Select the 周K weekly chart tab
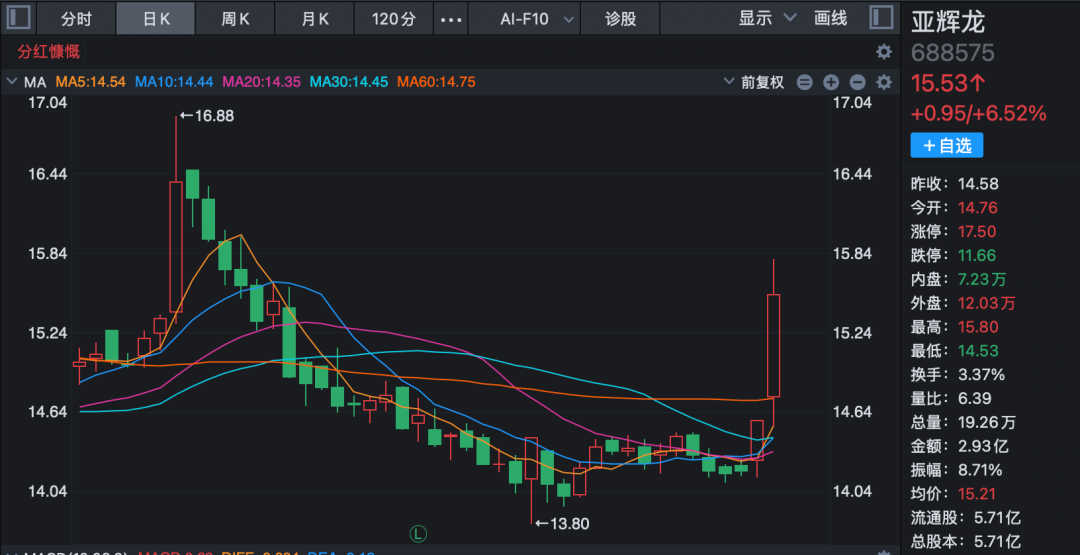 (x=236, y=19)
